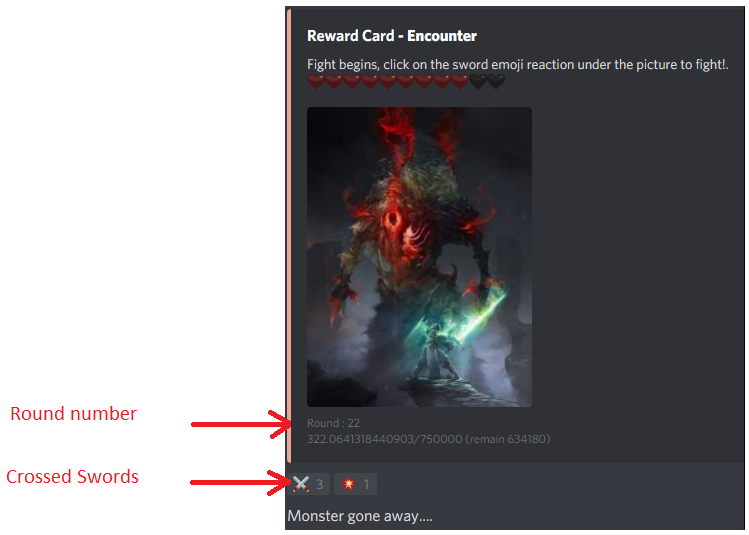
Task: Click the count 1 beside explosion reaction
Action: [366, 484]
